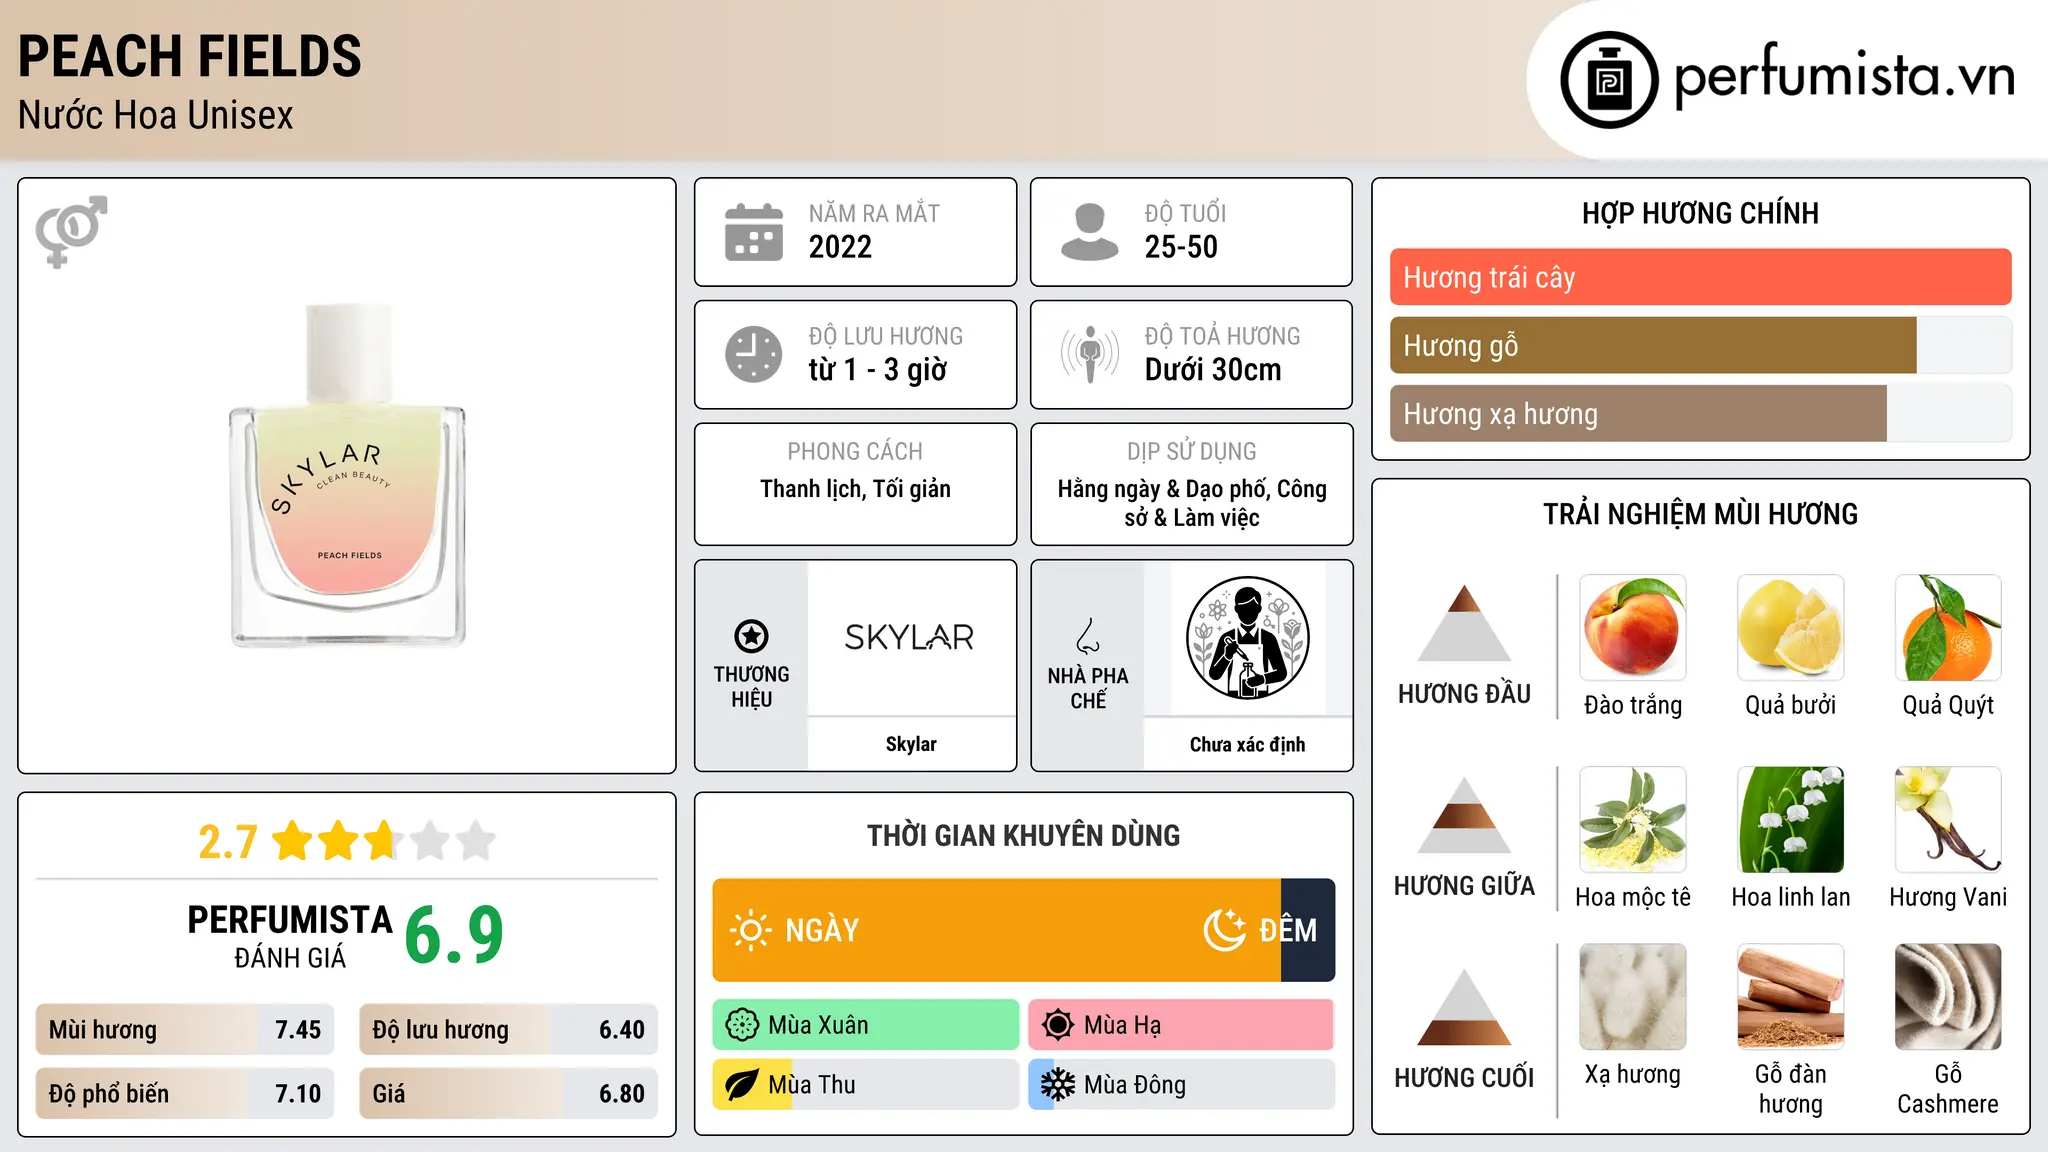Open the Hoa mộc tê note image

1633,820
